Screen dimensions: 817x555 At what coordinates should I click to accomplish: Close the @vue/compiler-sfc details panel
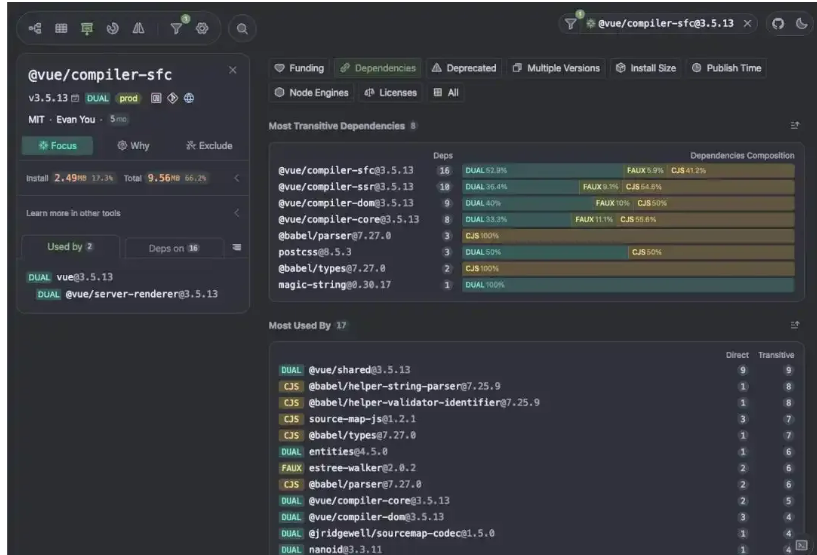232,70
